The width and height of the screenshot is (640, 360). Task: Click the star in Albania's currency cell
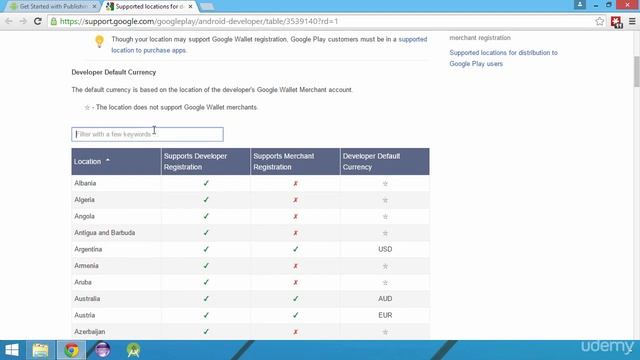(x=385, y=184)
